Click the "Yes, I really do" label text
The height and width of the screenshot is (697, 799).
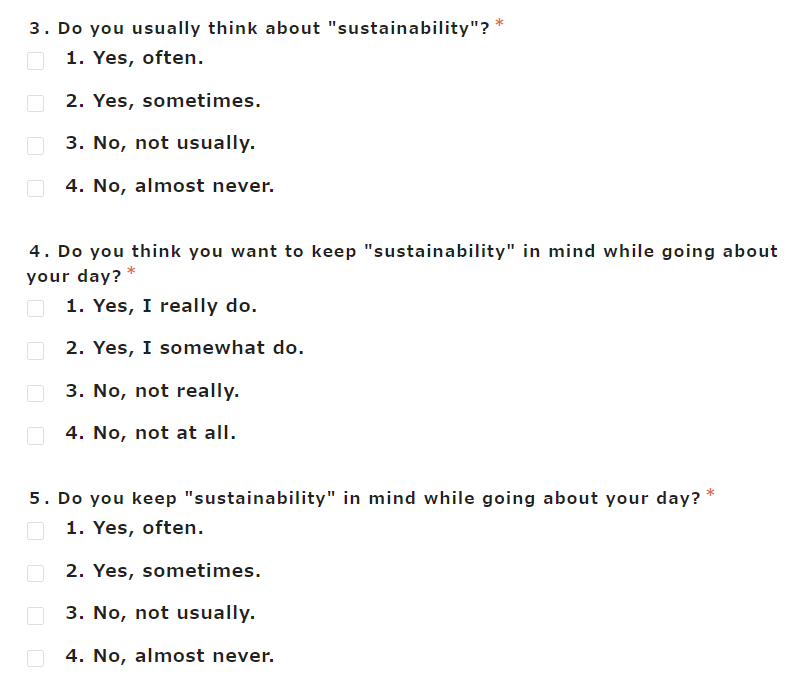click(x=162, y=306)
